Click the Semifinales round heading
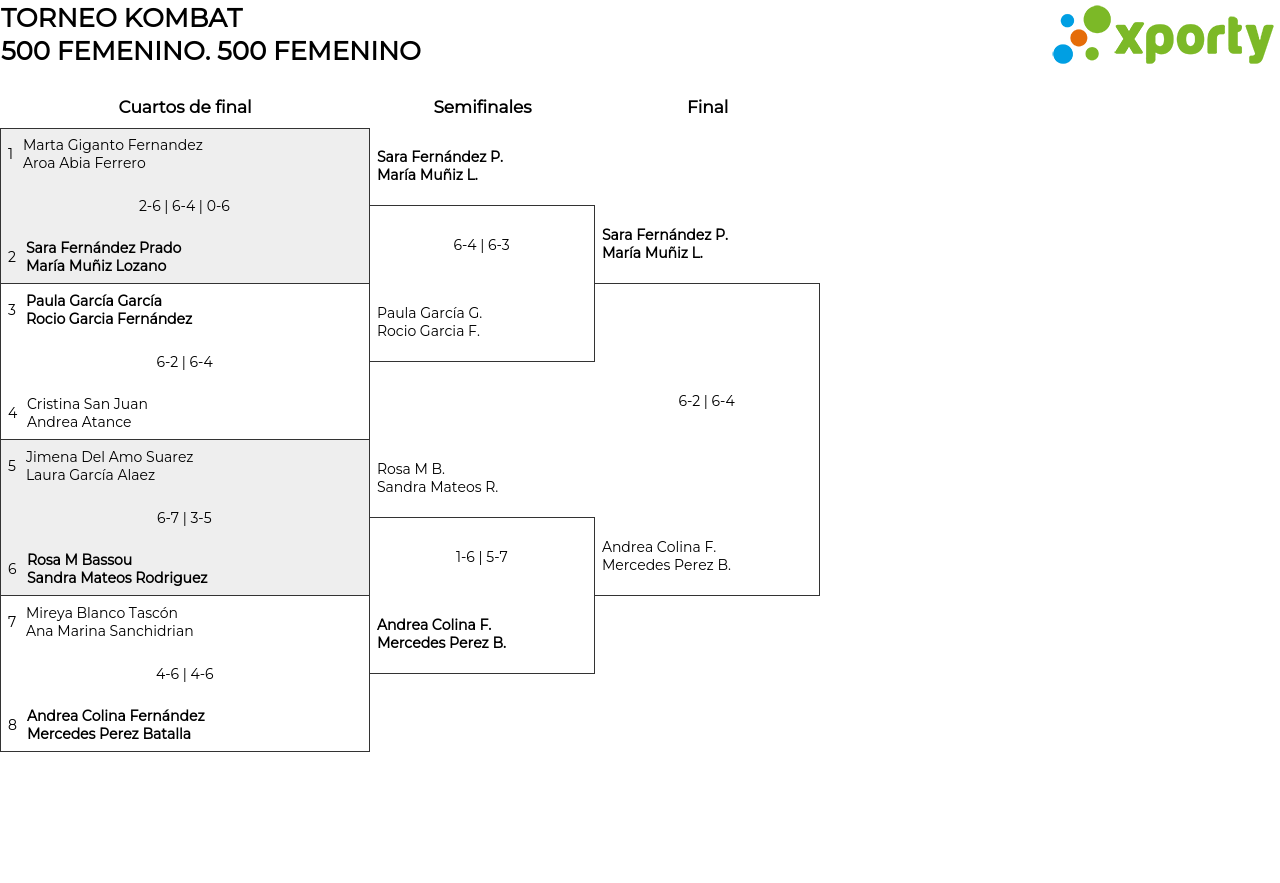 [x=482, y=107]
